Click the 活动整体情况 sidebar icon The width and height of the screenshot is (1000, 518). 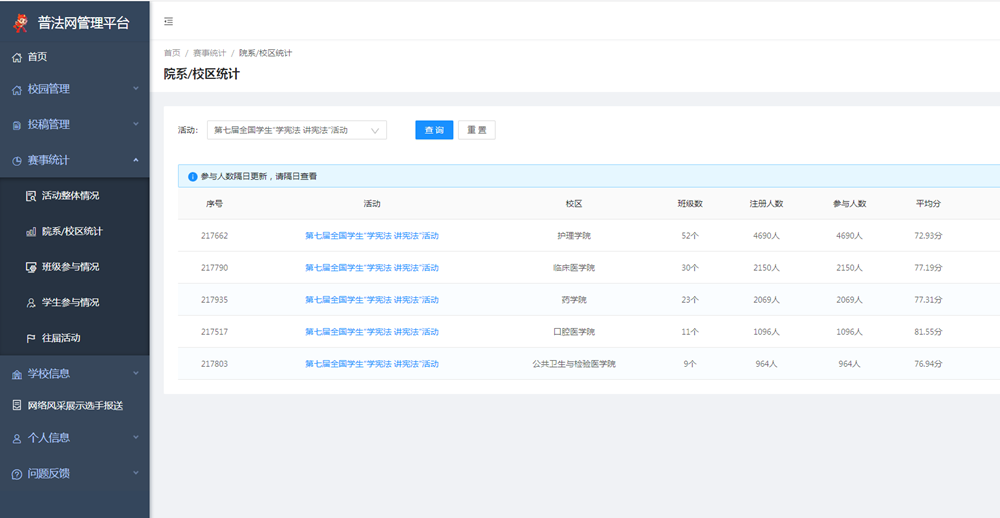[31, 196]
